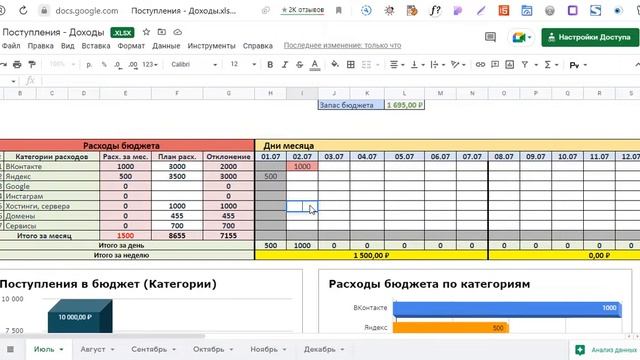The image size is (640, 360).
Task: Open the Инструменты menu
Action: coord(211,46)
